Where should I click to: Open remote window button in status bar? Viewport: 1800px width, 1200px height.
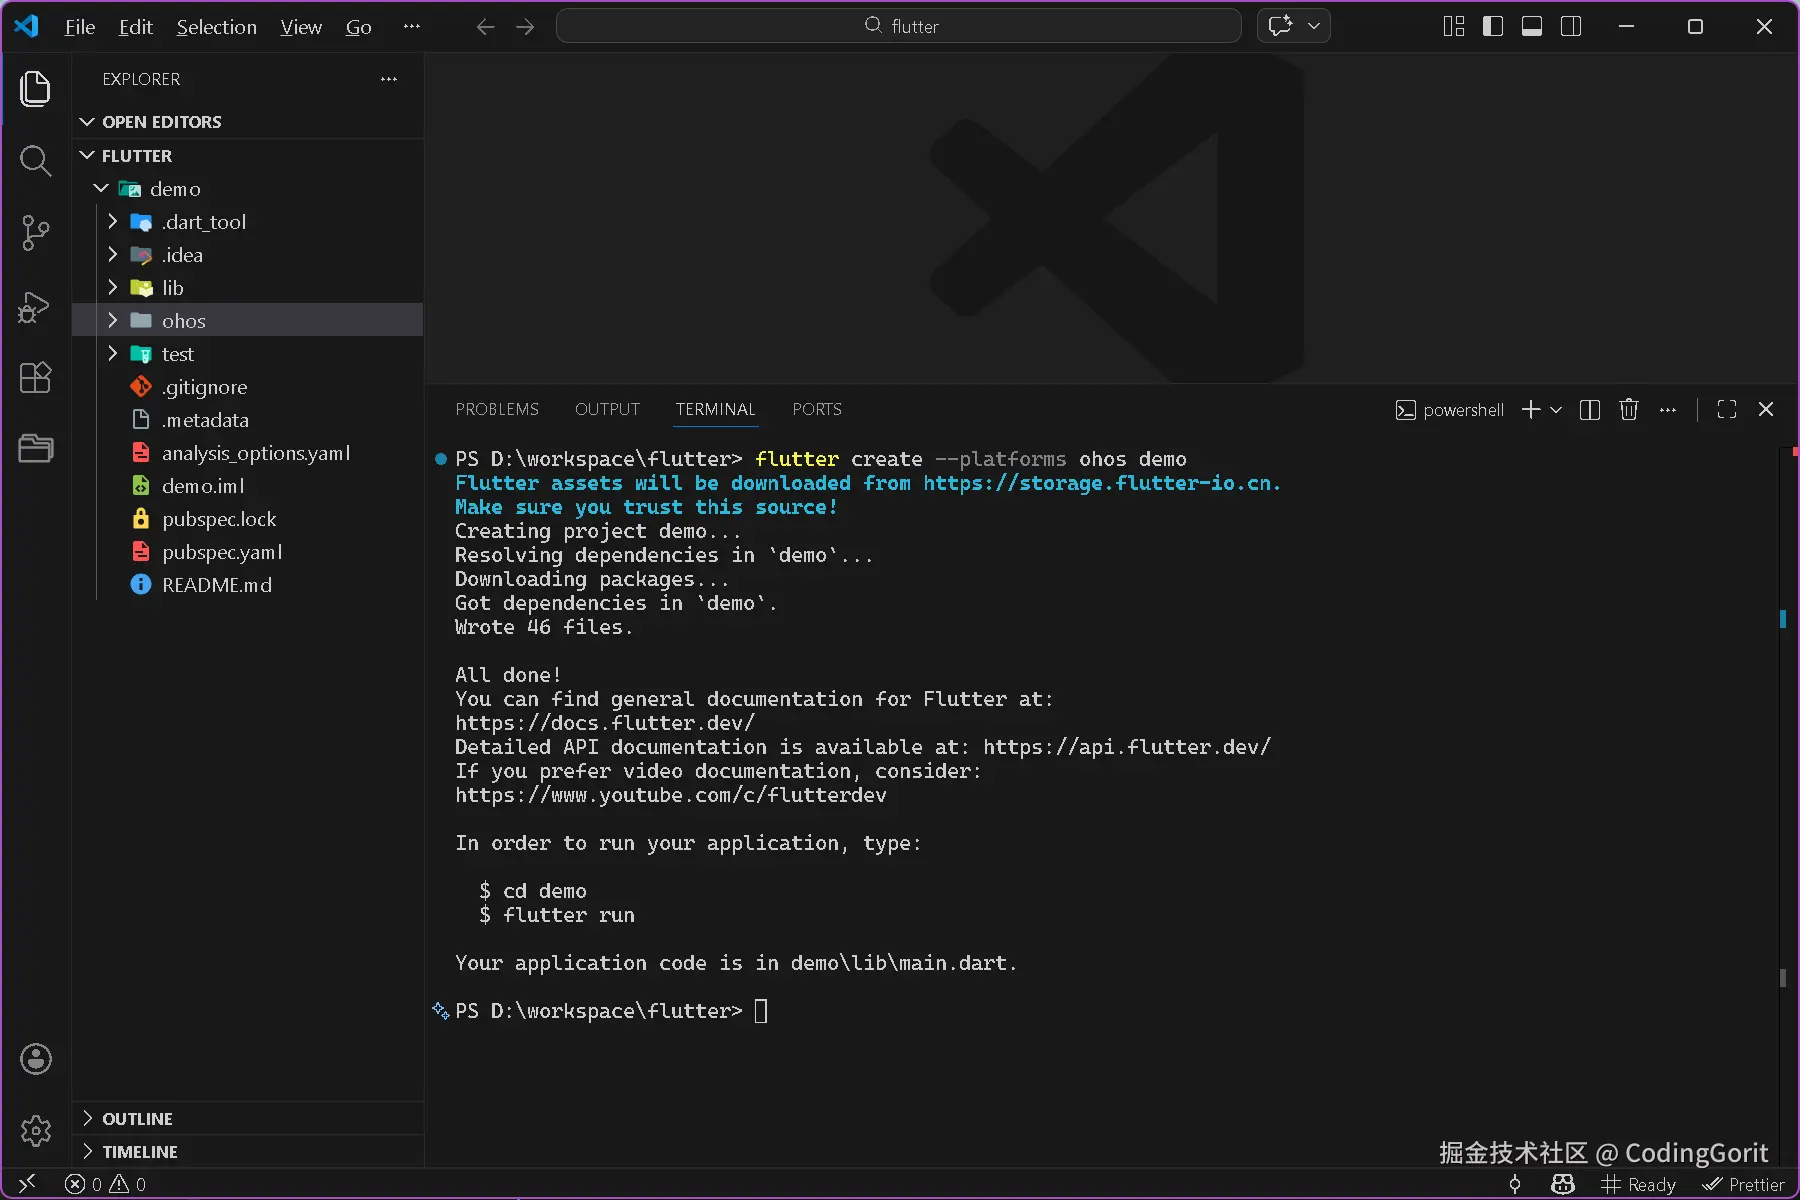[27, 1184]
